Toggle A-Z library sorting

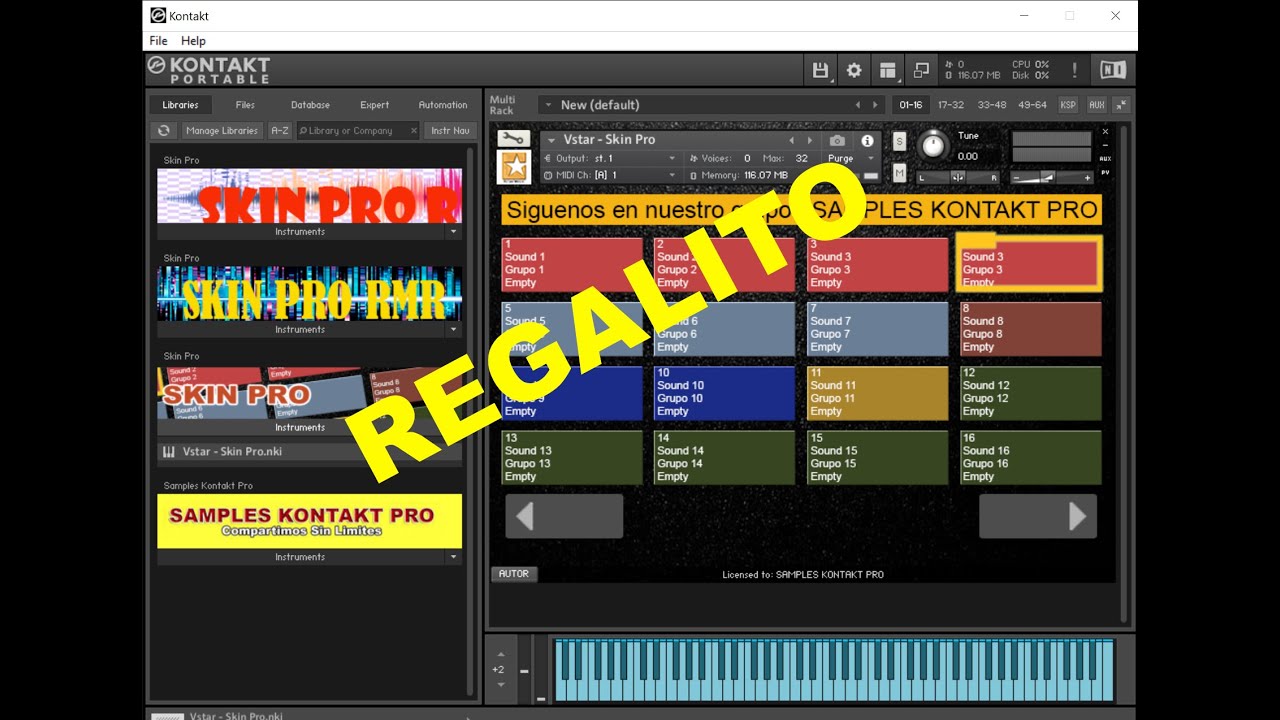click(x=280, y=130)
